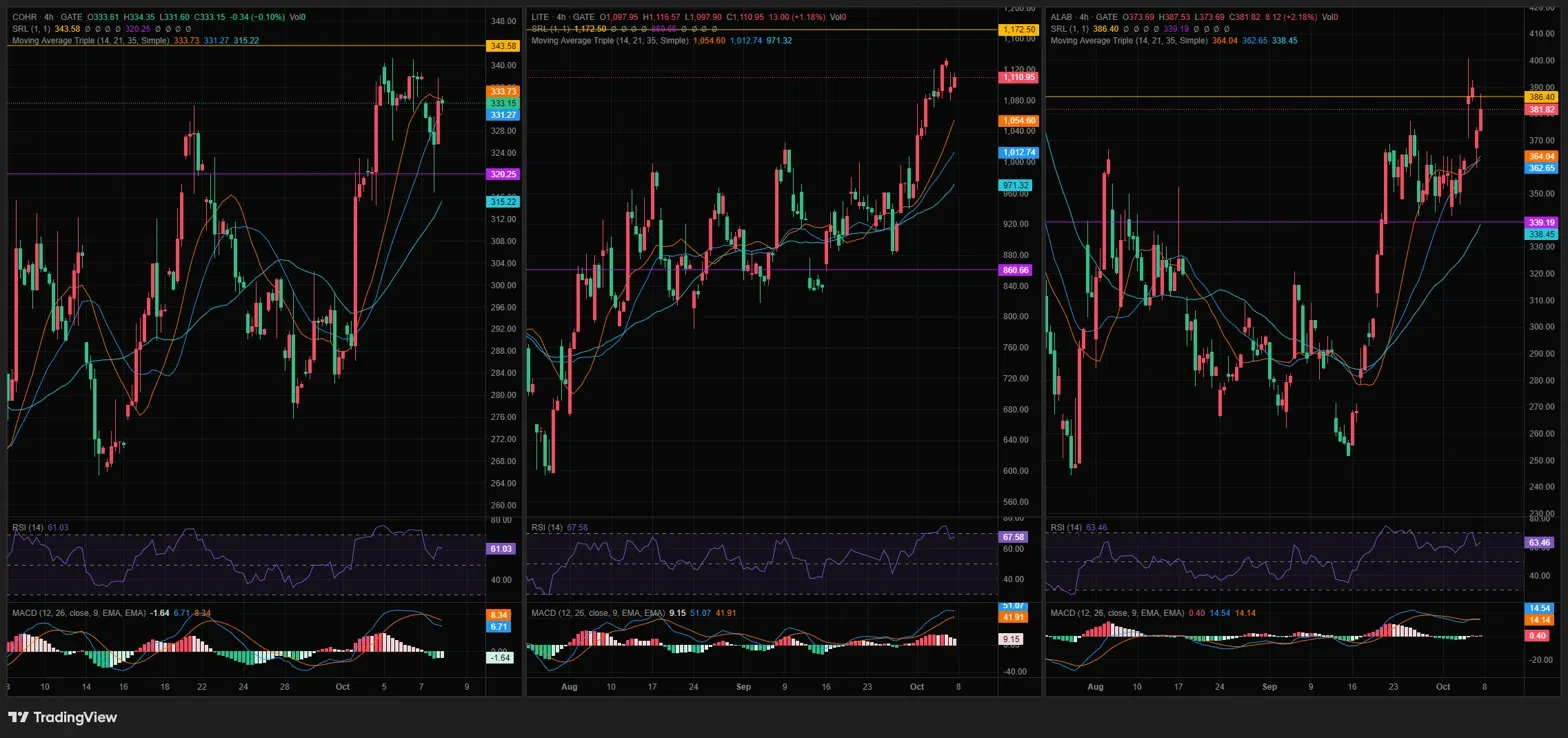This screenshot has height=738, width=1568.
Task: Click the TradingView logo
Action: point(62,717)
